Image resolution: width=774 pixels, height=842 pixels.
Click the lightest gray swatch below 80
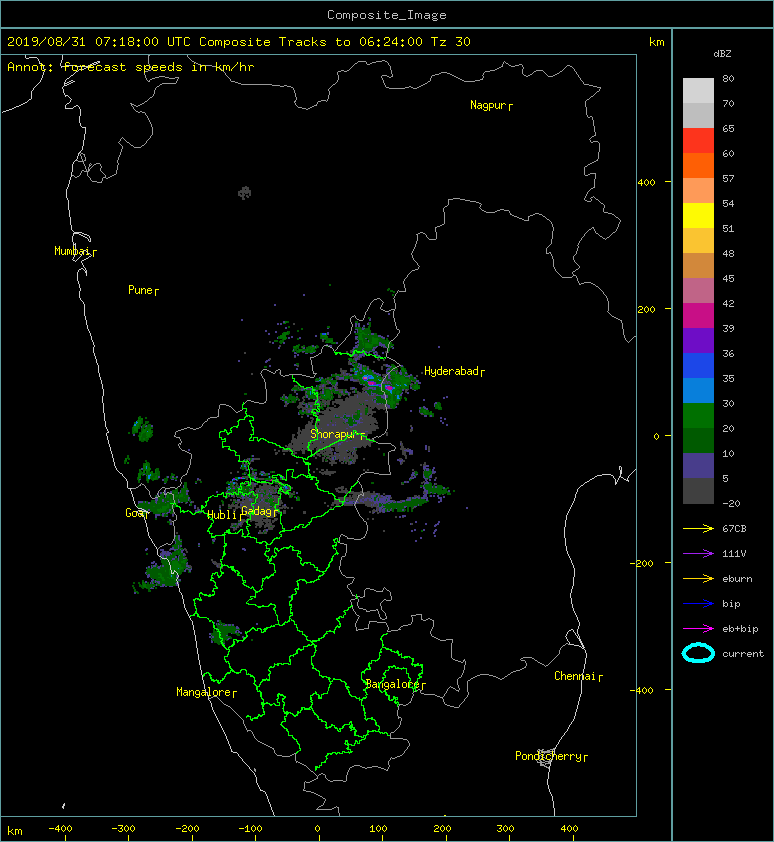click(698, 90)
